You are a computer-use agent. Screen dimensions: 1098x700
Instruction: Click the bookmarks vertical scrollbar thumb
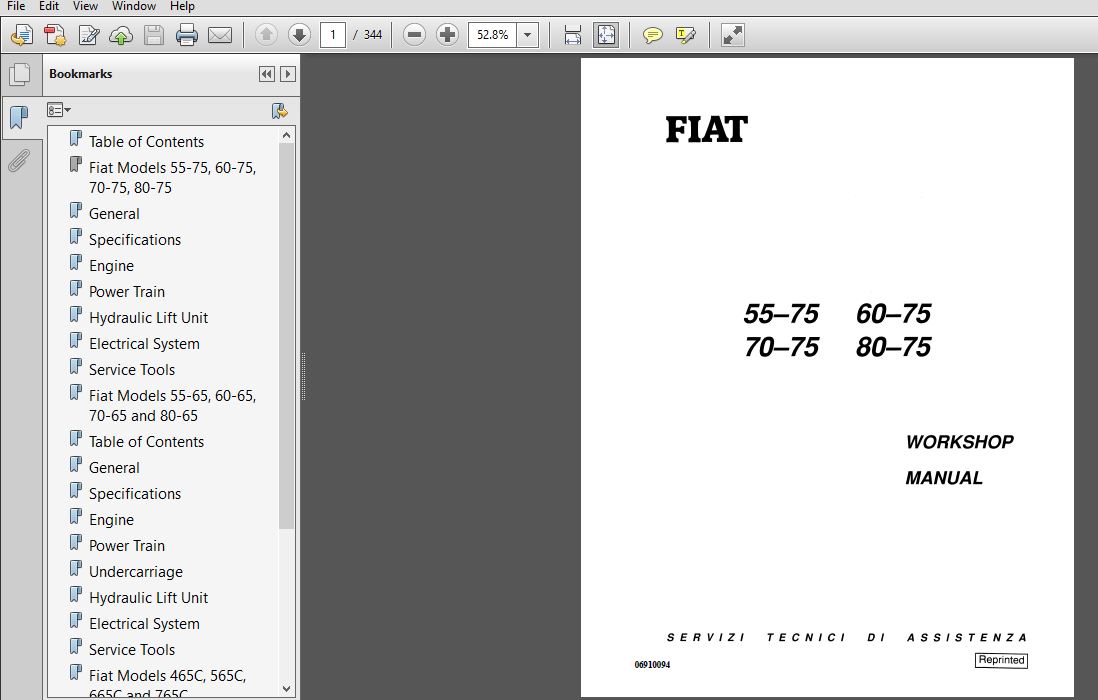286,336
